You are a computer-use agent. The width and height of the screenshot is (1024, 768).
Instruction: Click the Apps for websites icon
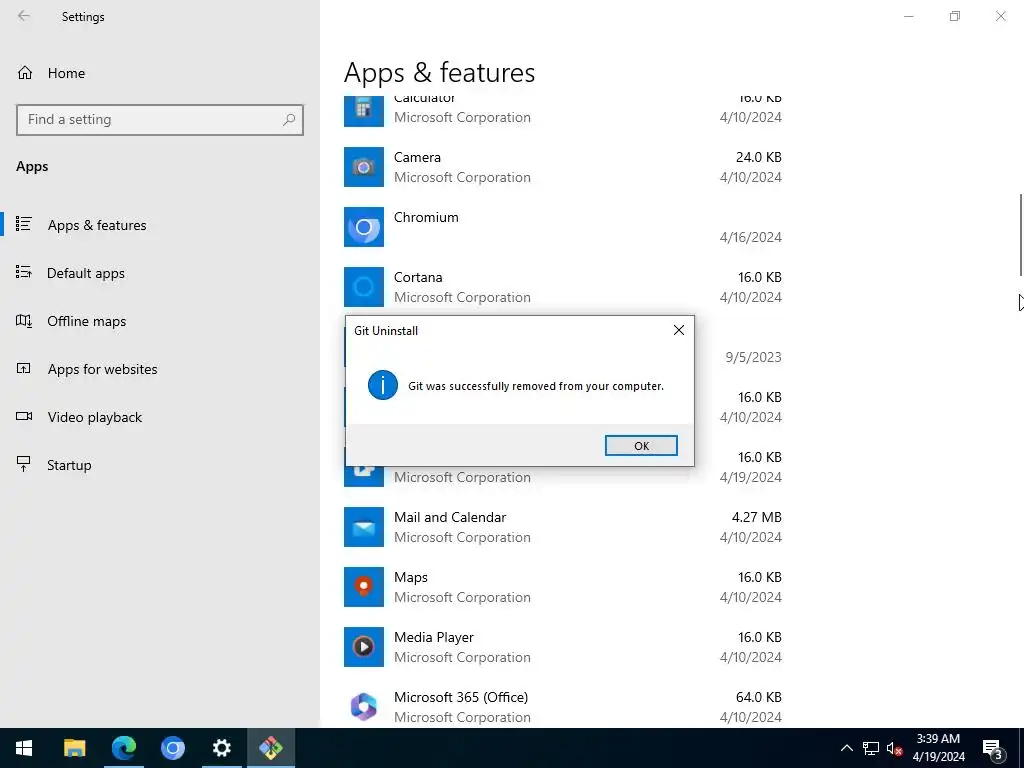pyautogui.click(x=24, y=368)
